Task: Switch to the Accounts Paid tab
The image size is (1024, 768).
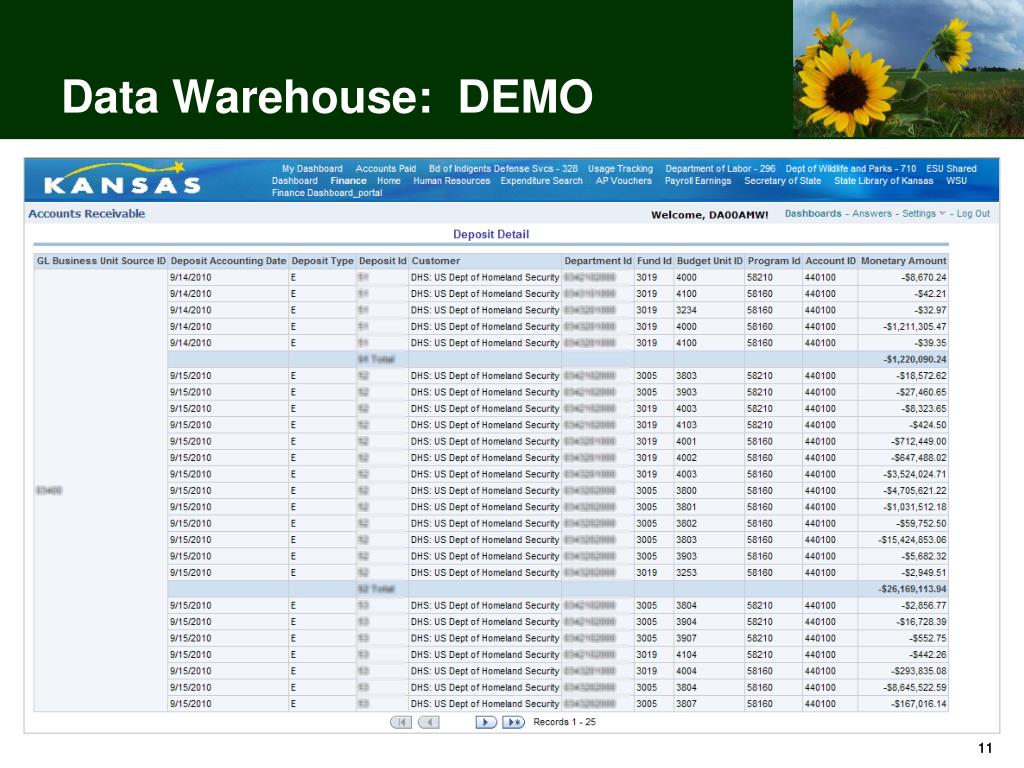Action: 386,168
